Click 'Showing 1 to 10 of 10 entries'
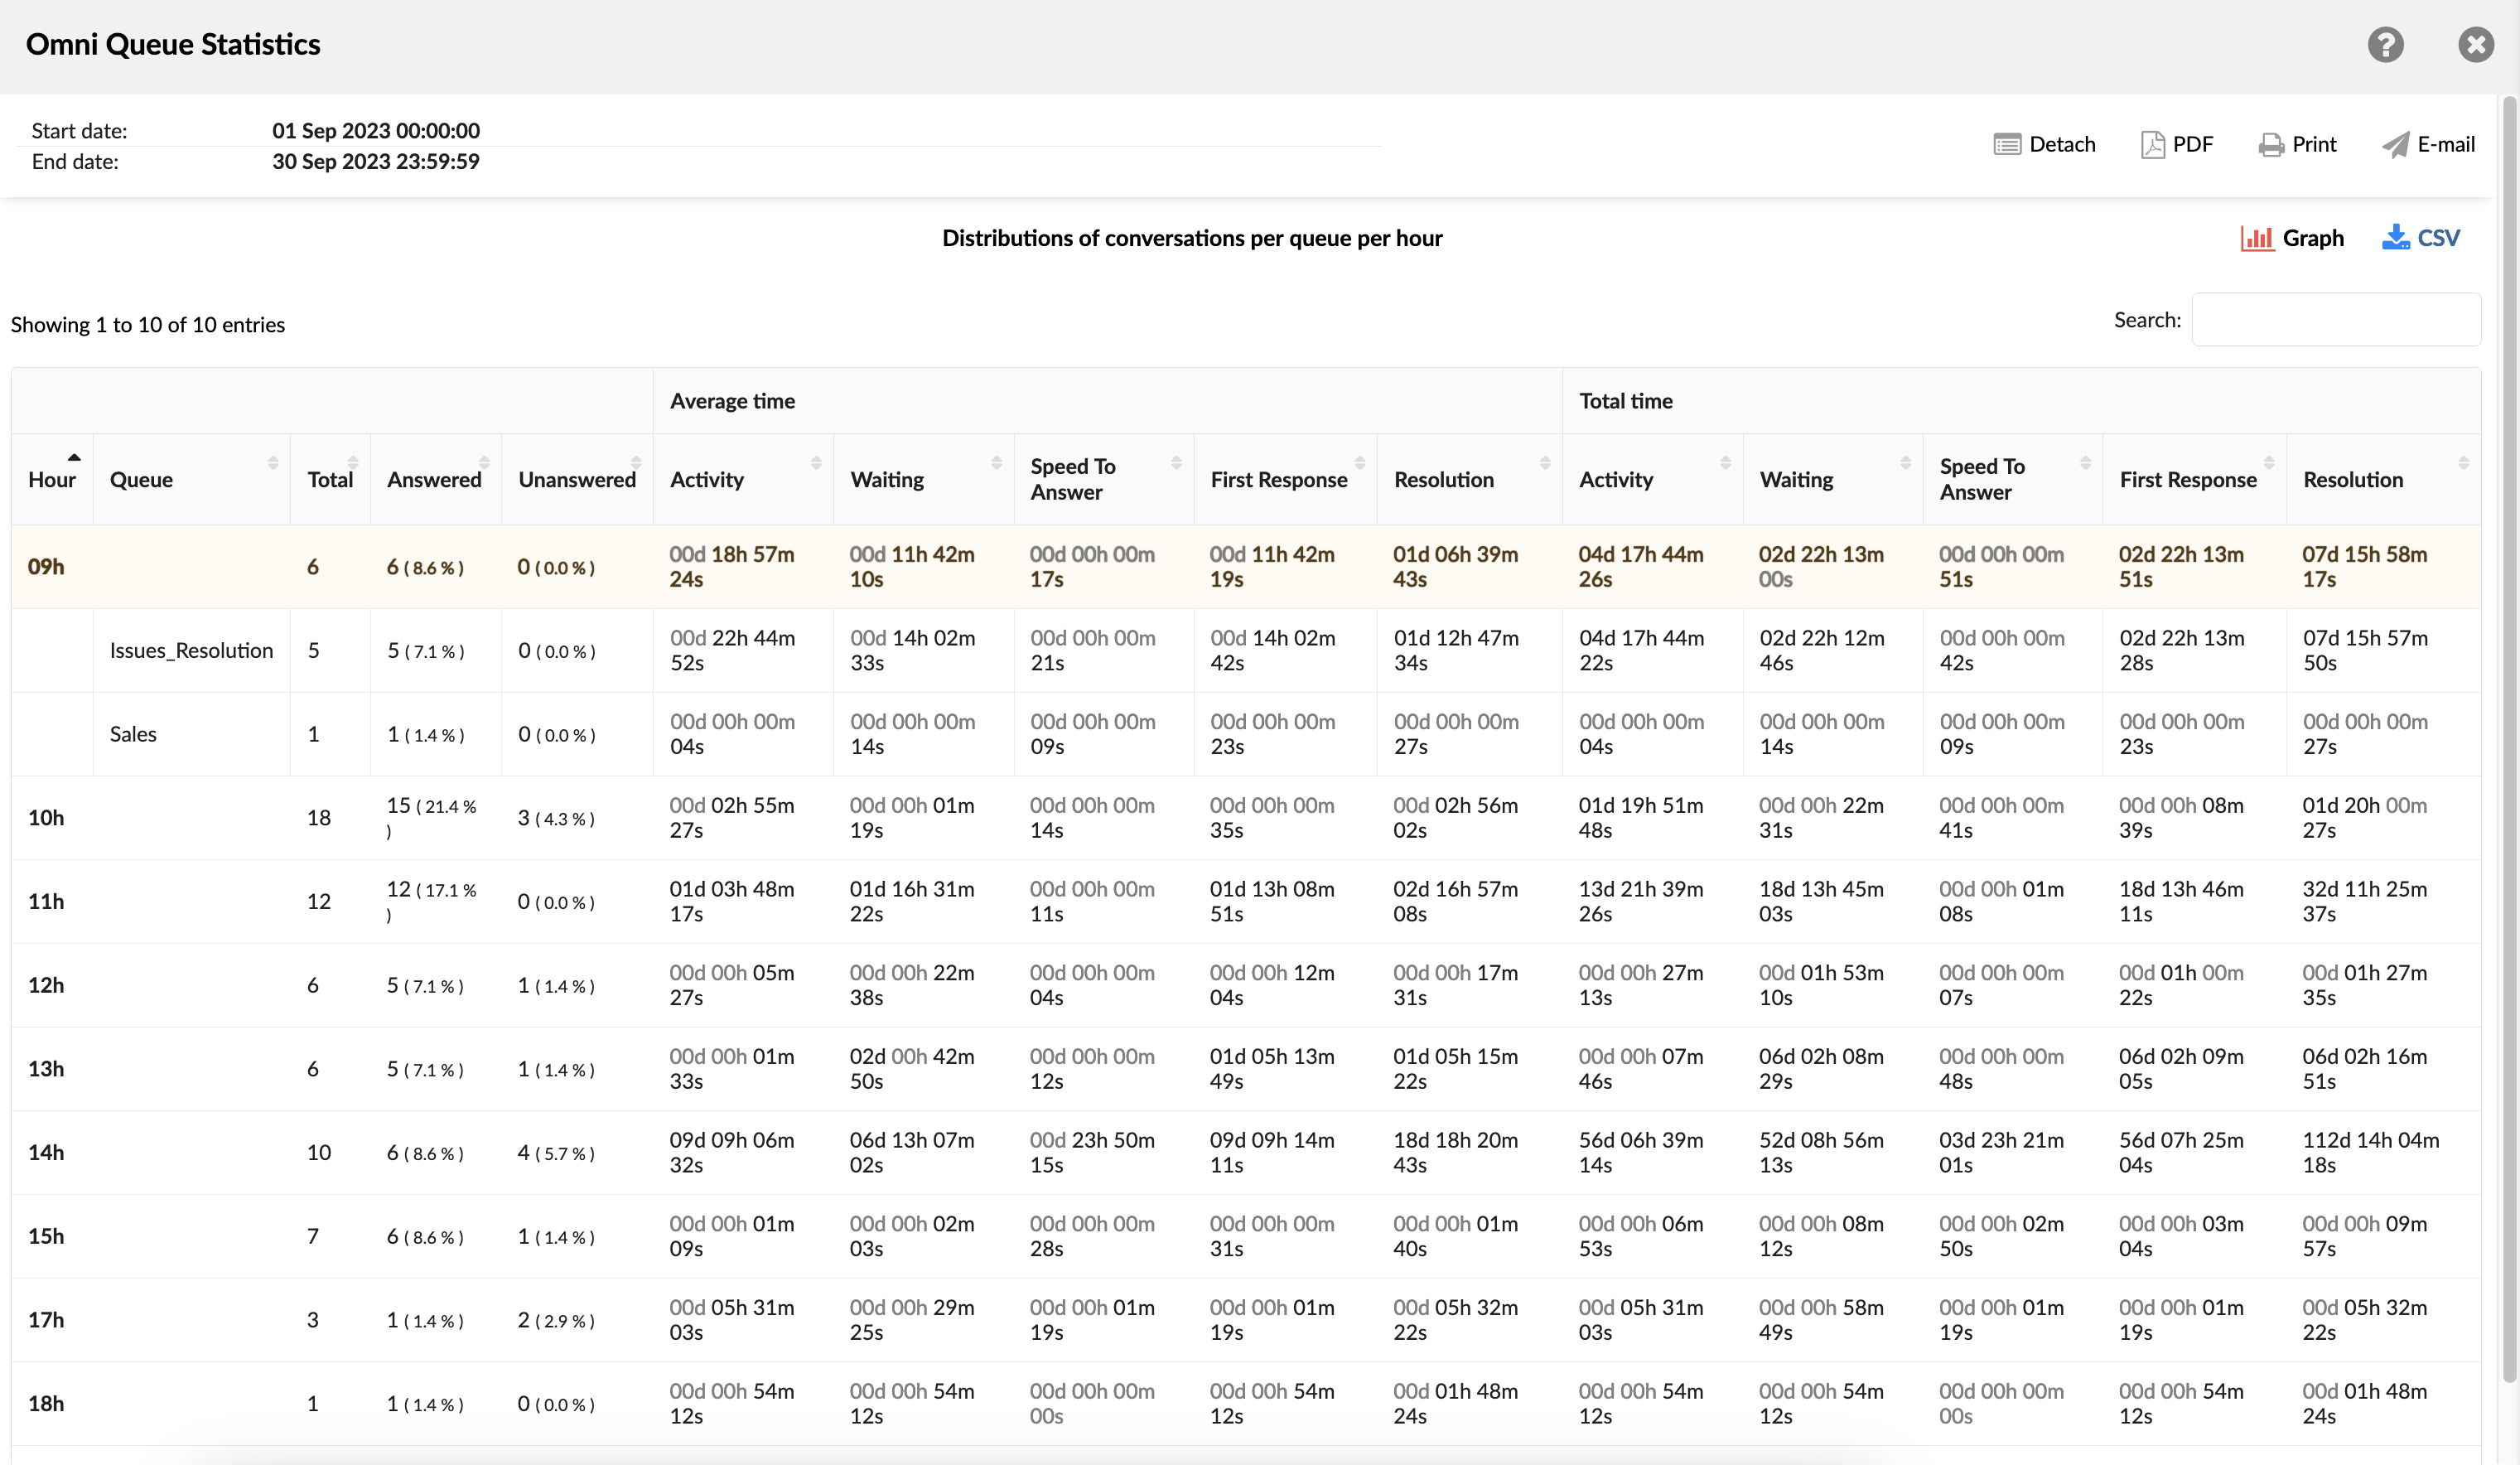Image resolution: width=2520 pixels, height=1465 pixels. (147, 325)
